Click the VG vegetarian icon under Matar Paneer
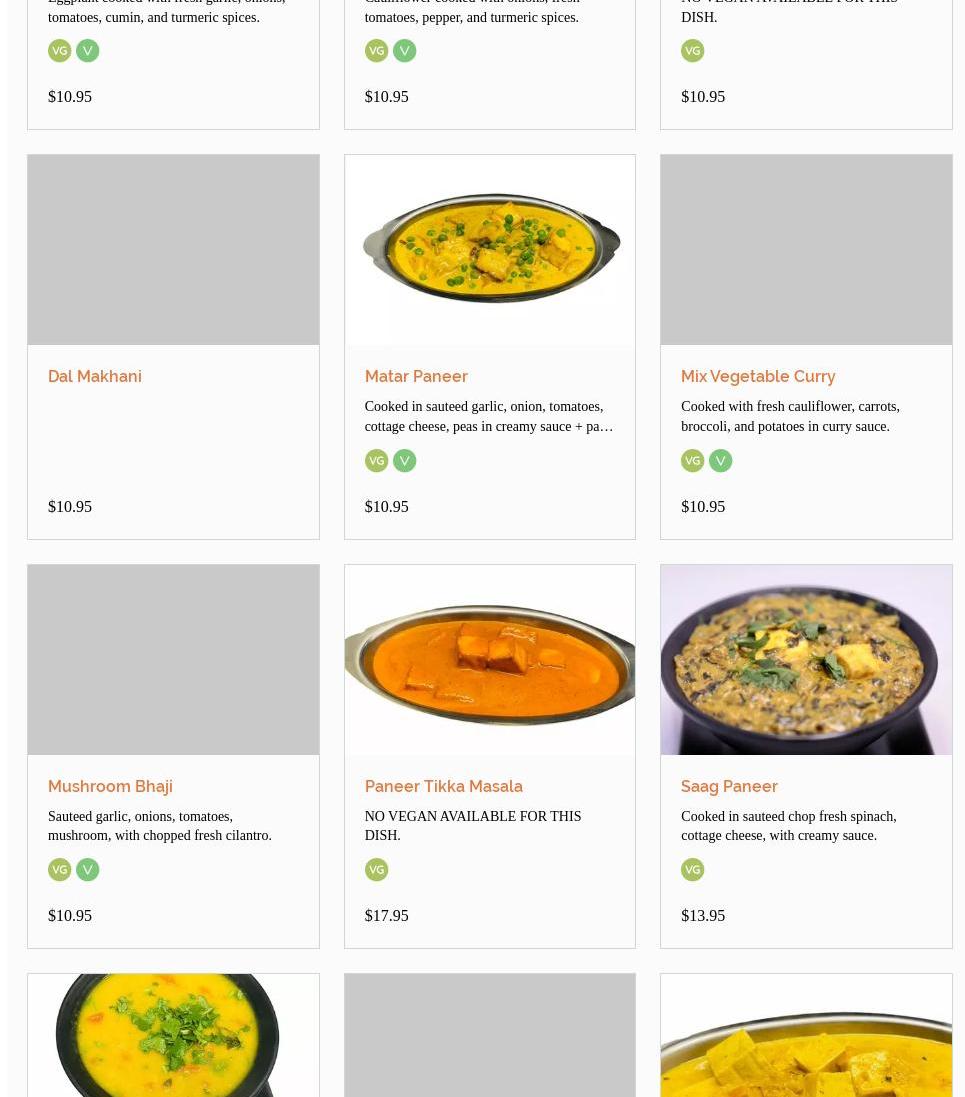This screenshot has width=965, height=1097. pyautogui.click(x=376, y=460)
